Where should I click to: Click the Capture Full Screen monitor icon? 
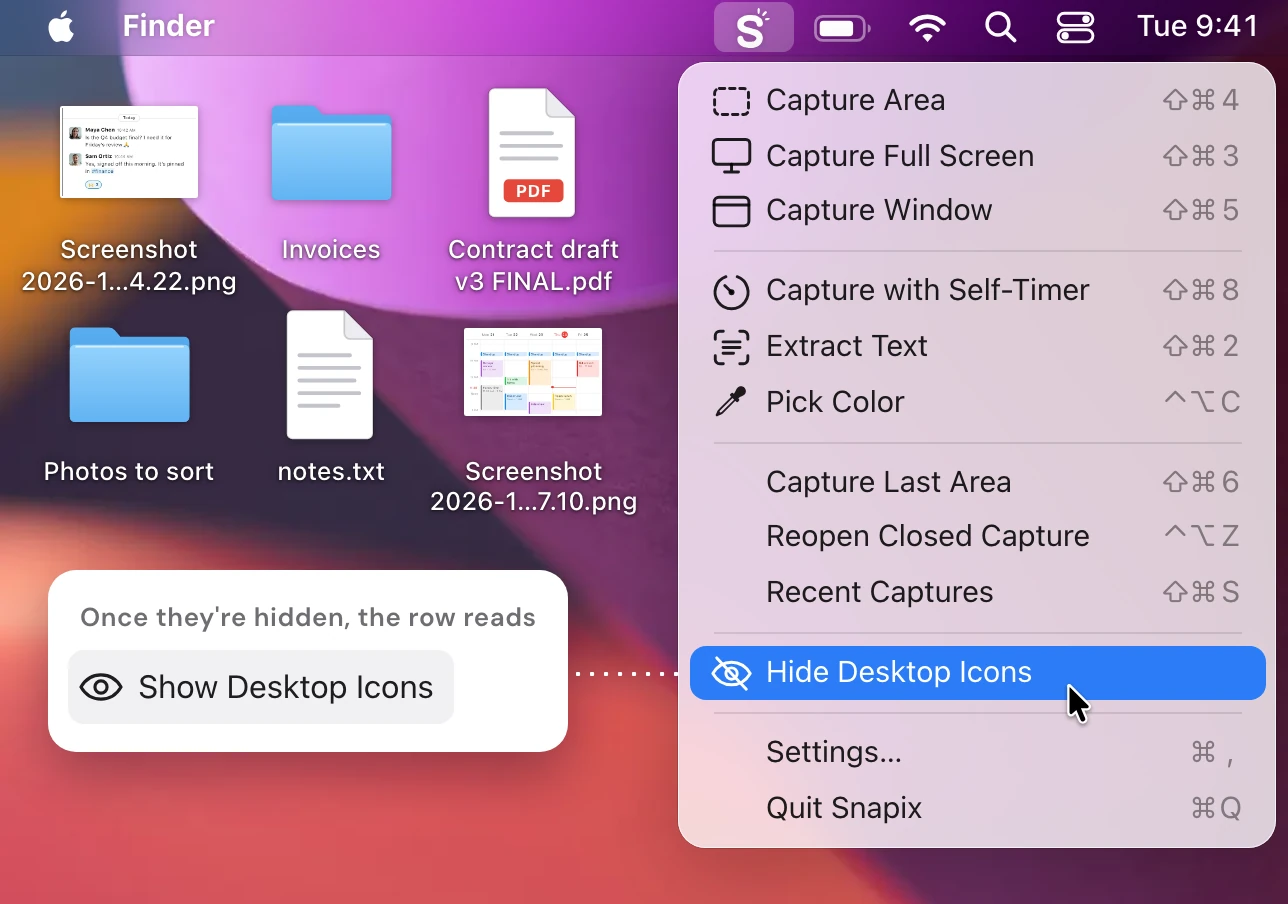click(731, 157)
